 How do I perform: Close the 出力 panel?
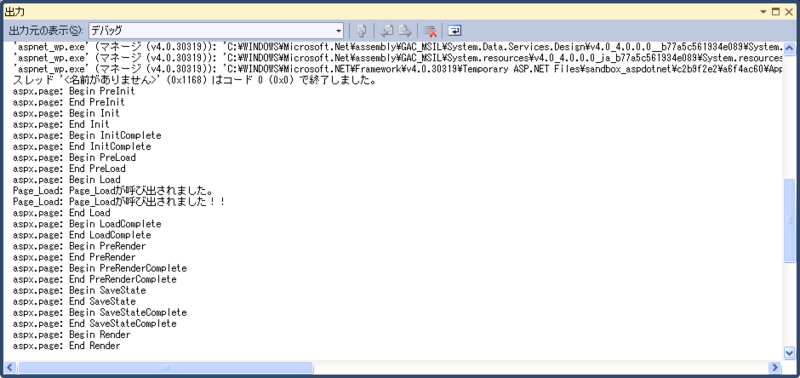[x=788, y=12]
